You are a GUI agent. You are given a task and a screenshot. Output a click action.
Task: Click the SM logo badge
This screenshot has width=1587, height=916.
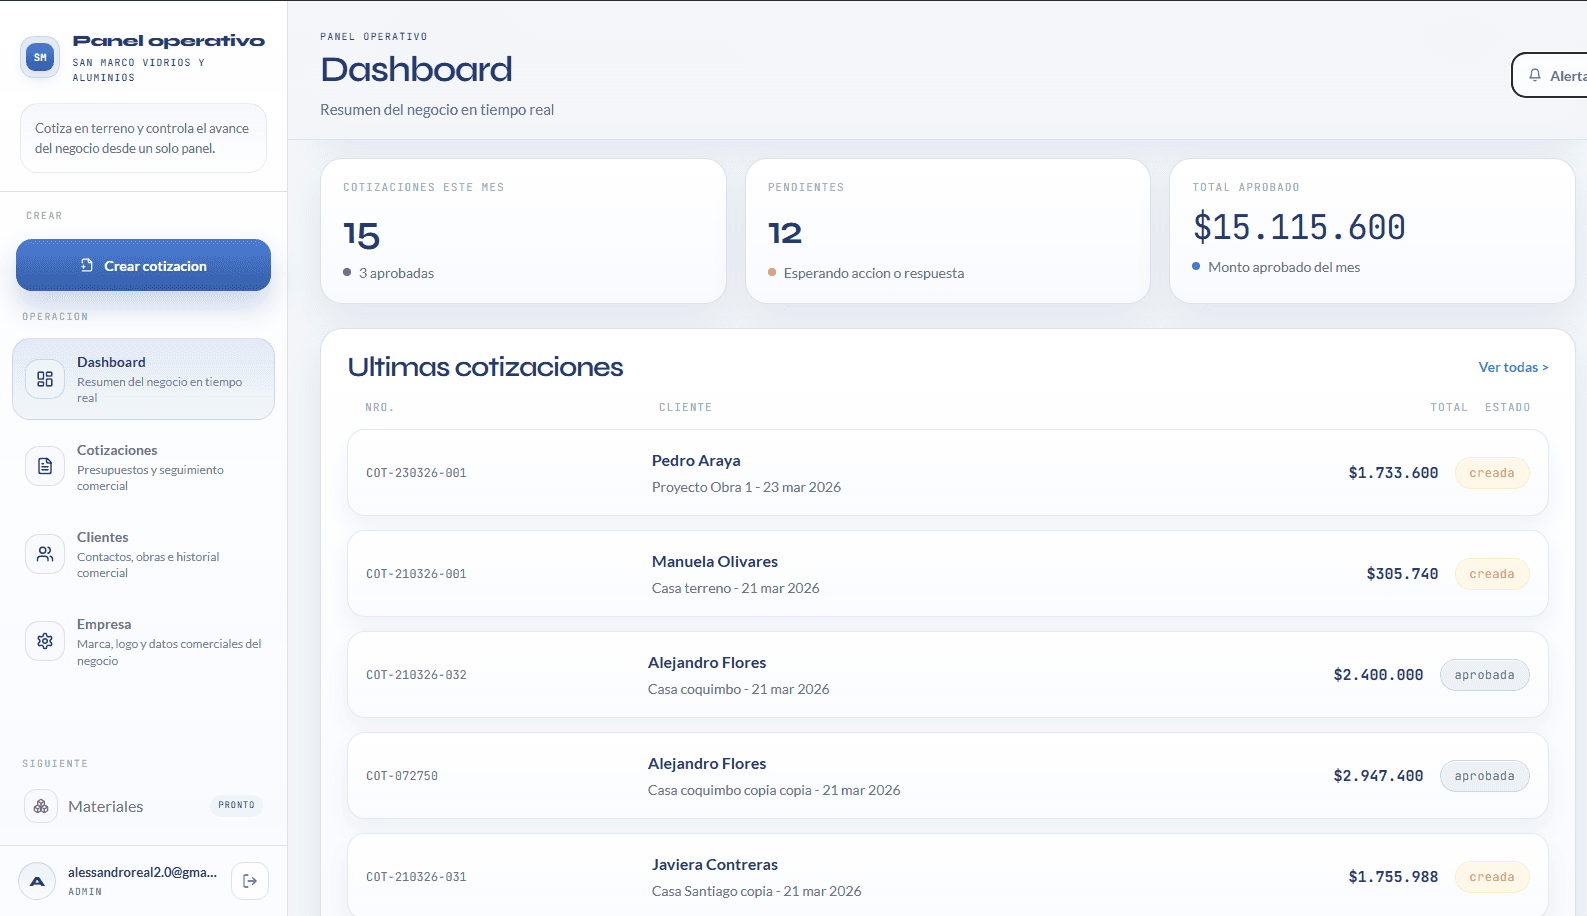[x=40, y=58]
